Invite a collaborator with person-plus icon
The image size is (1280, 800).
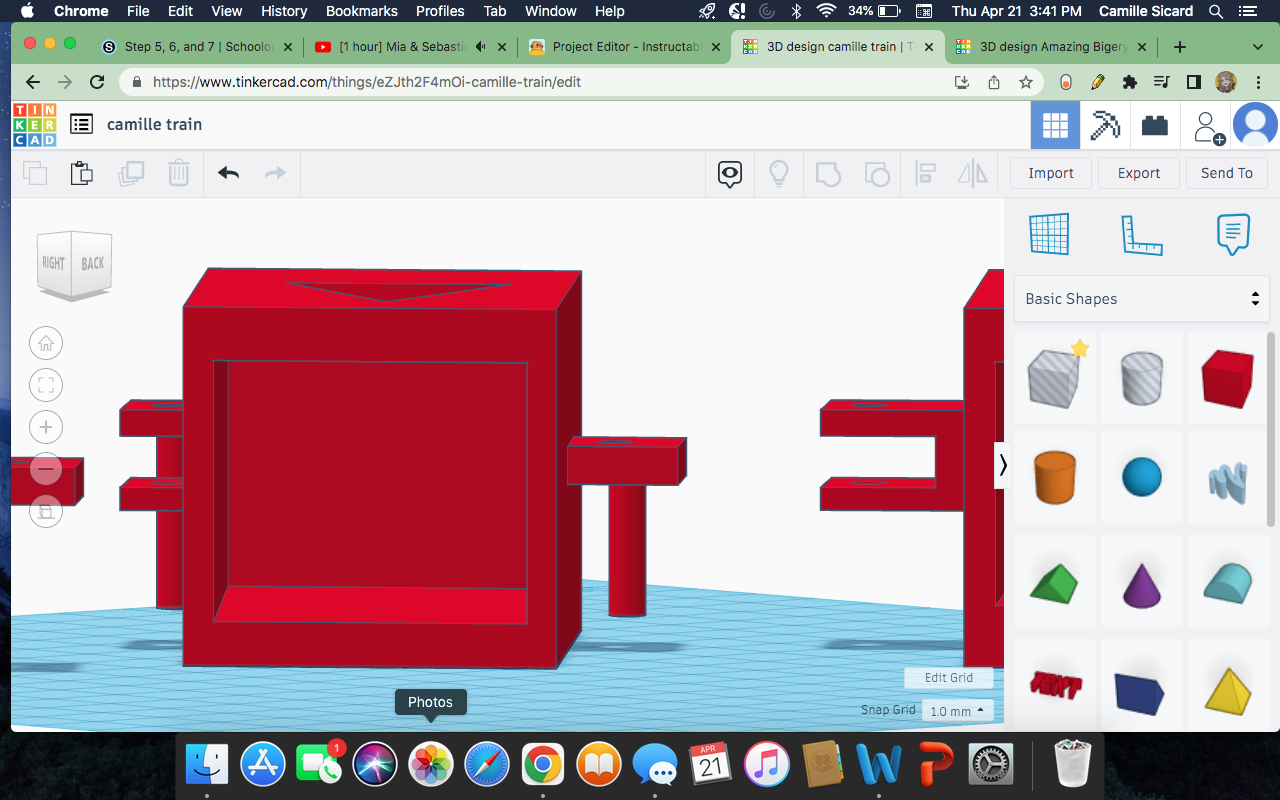[x=1208, y=126]
